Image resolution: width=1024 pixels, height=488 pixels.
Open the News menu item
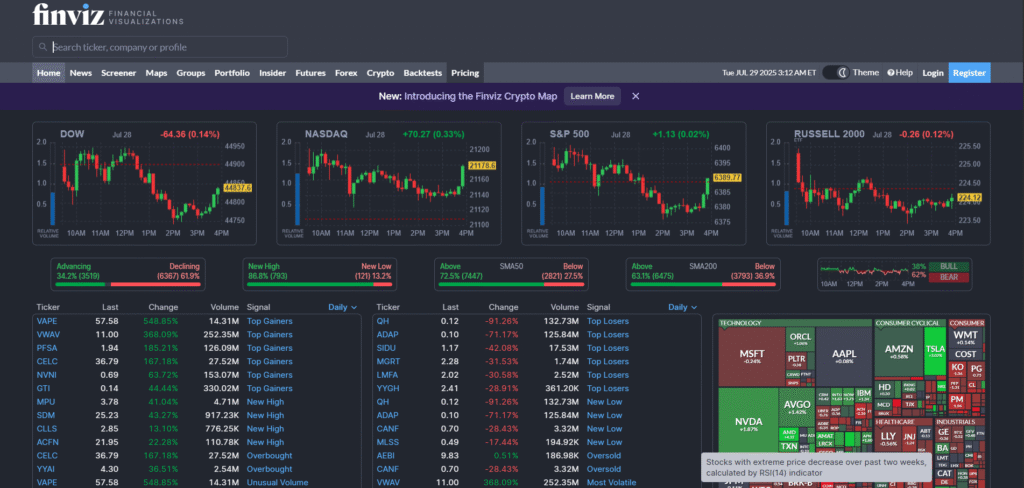point(81,73)
